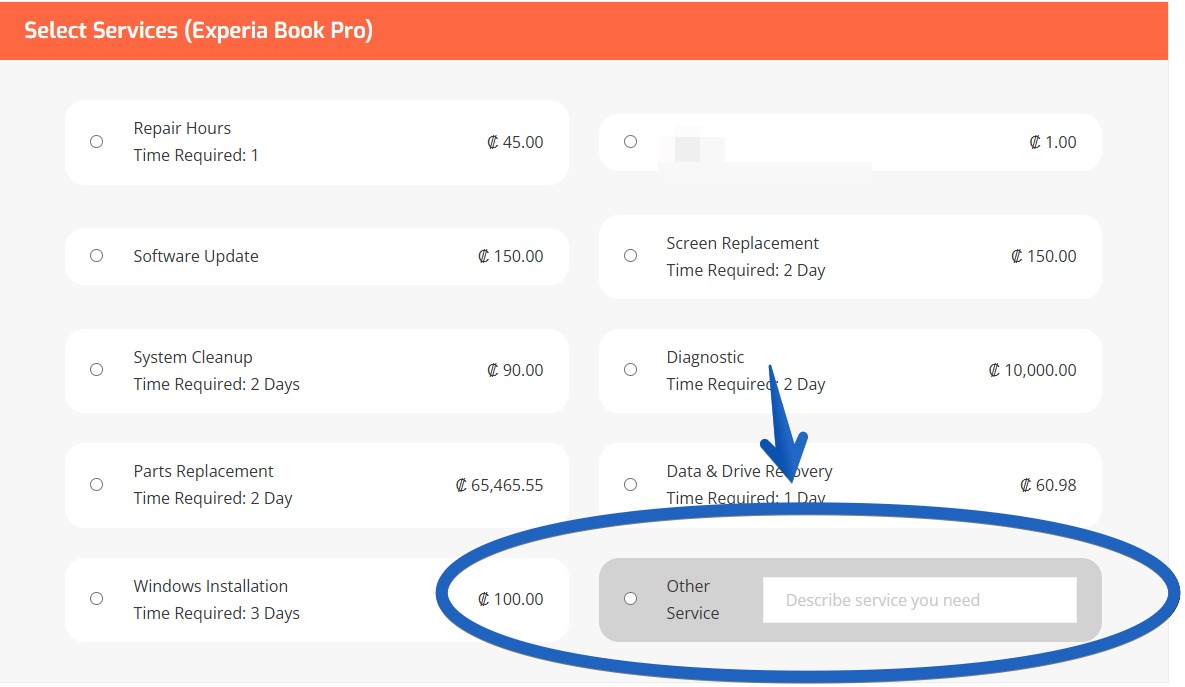Image resolution: width=1185 pixels, height=687 pixels.
Task: Click the Windows Installation label
Action: [211, 586]
